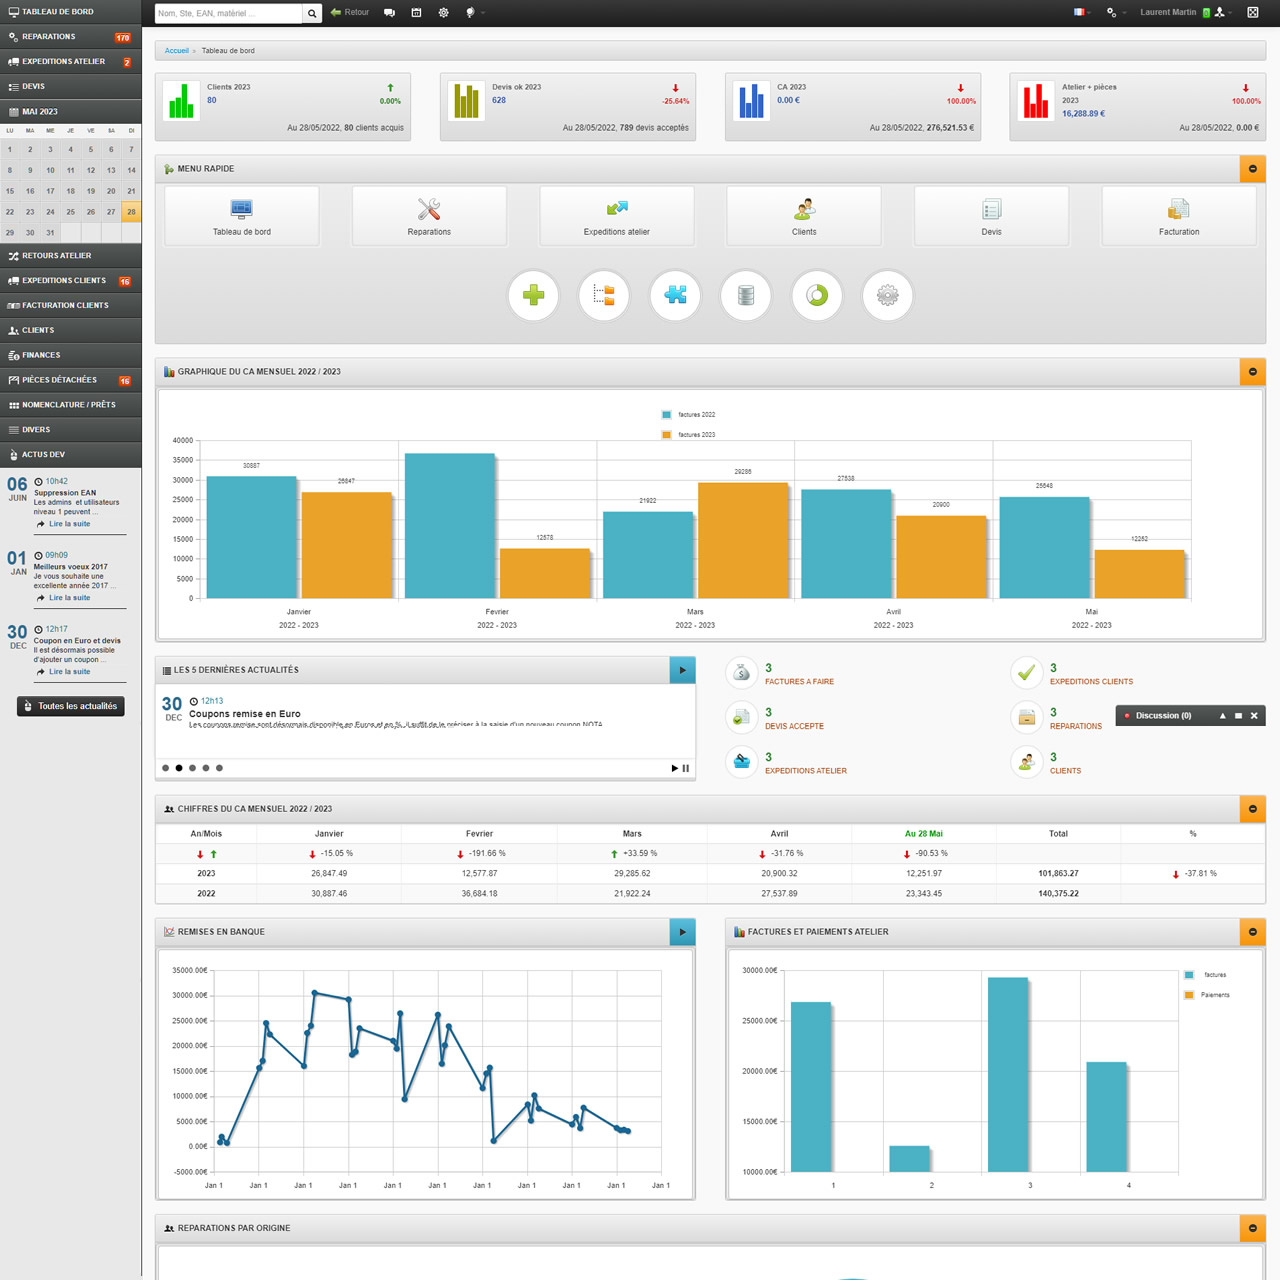This screenshot has height=1280, width=1280.
Task: Open the Reparations wrench shortcut
Action: tap(429, 216)
